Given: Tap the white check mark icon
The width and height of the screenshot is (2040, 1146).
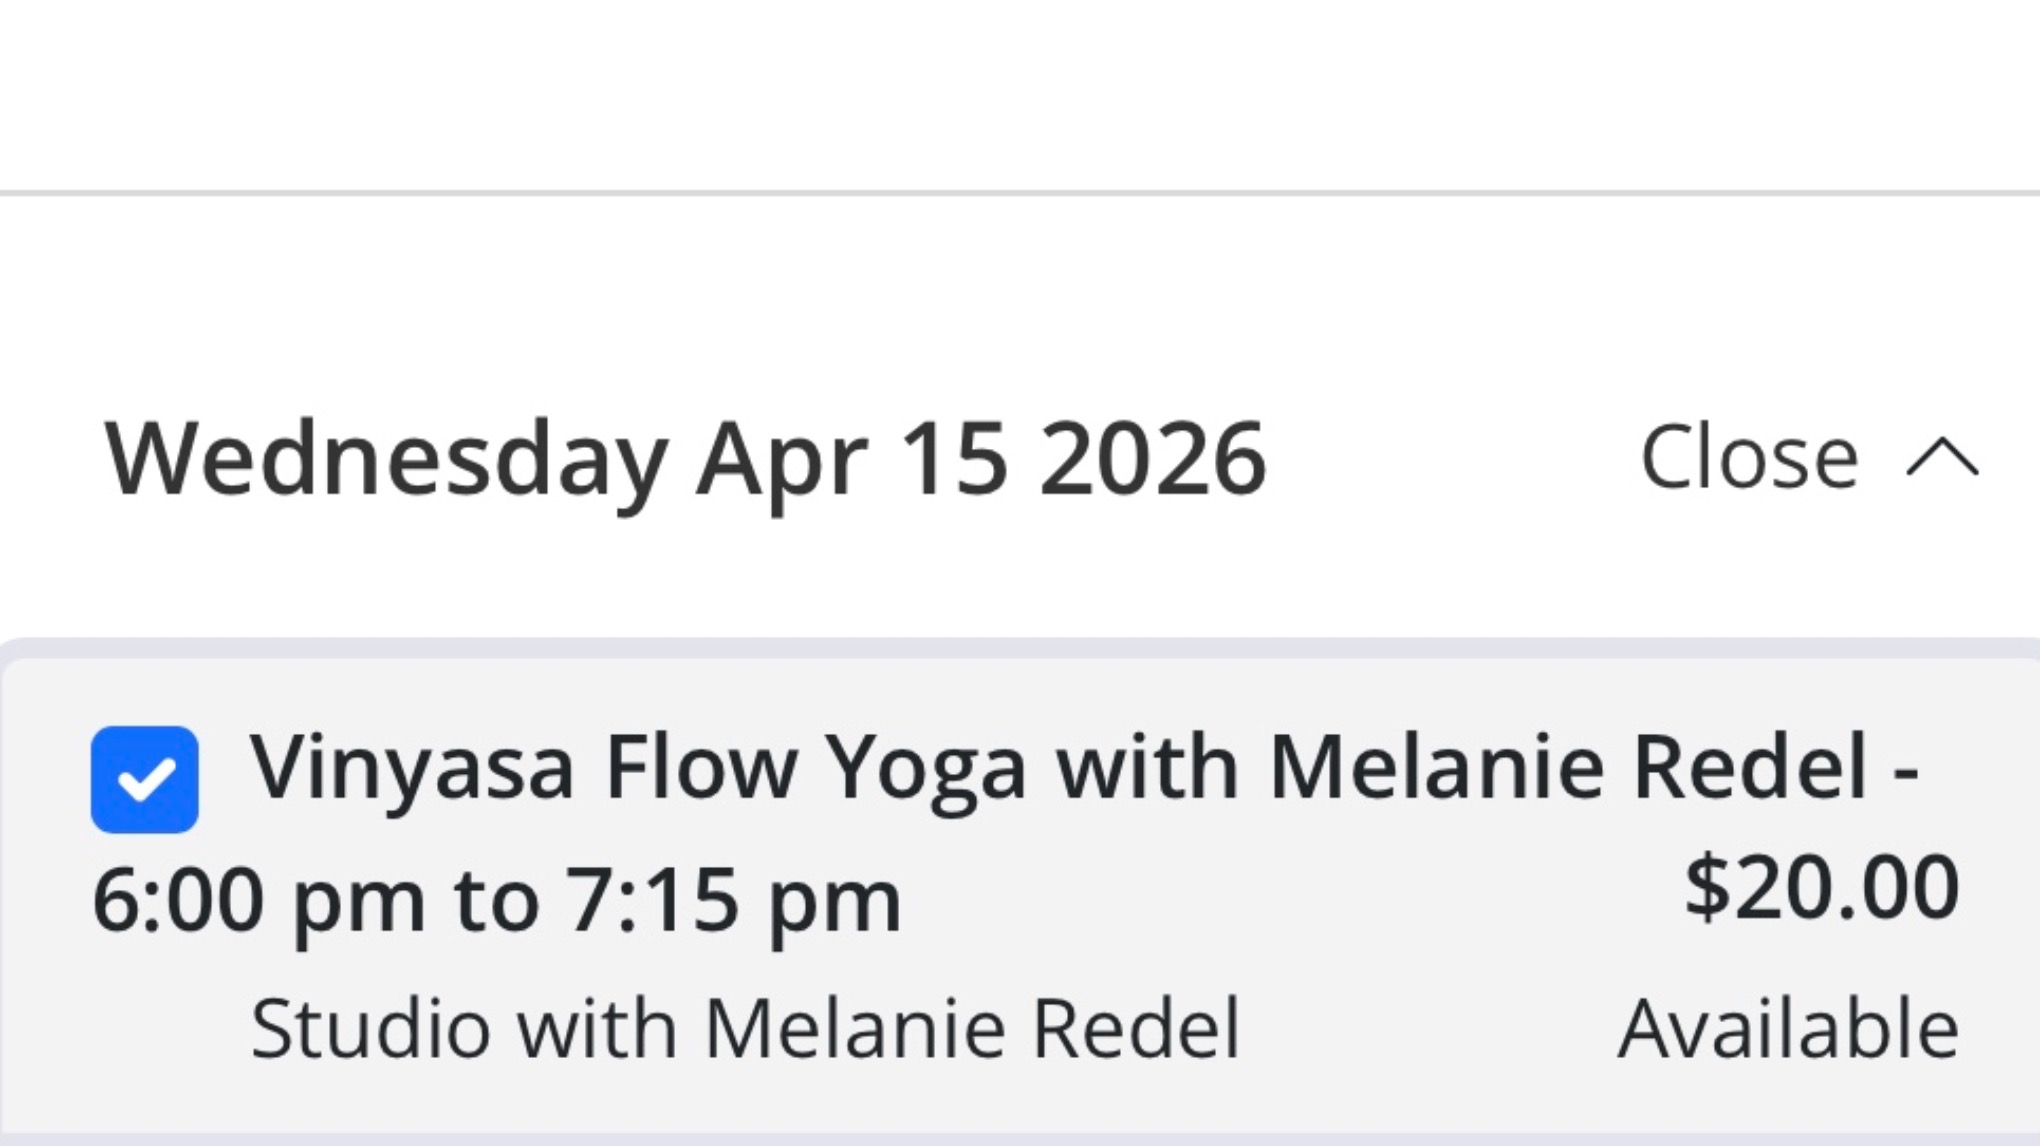Looking at the screenshot, I should click(x=146, y=781).
